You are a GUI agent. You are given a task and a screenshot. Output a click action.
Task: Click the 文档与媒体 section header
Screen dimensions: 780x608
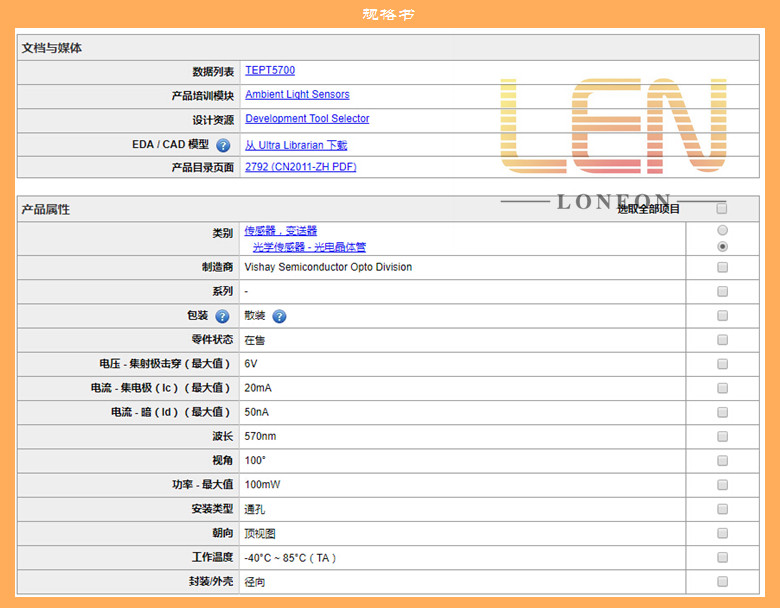coord(52,48)
